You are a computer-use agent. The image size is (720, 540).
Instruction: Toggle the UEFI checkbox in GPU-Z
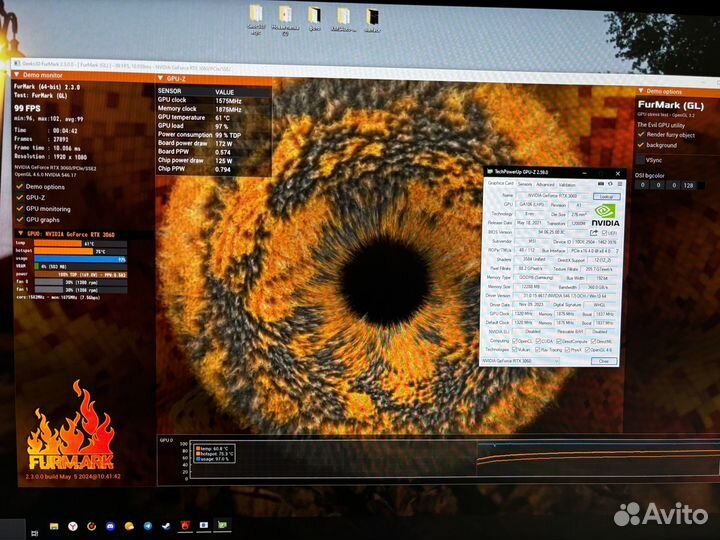click(605, 233)
